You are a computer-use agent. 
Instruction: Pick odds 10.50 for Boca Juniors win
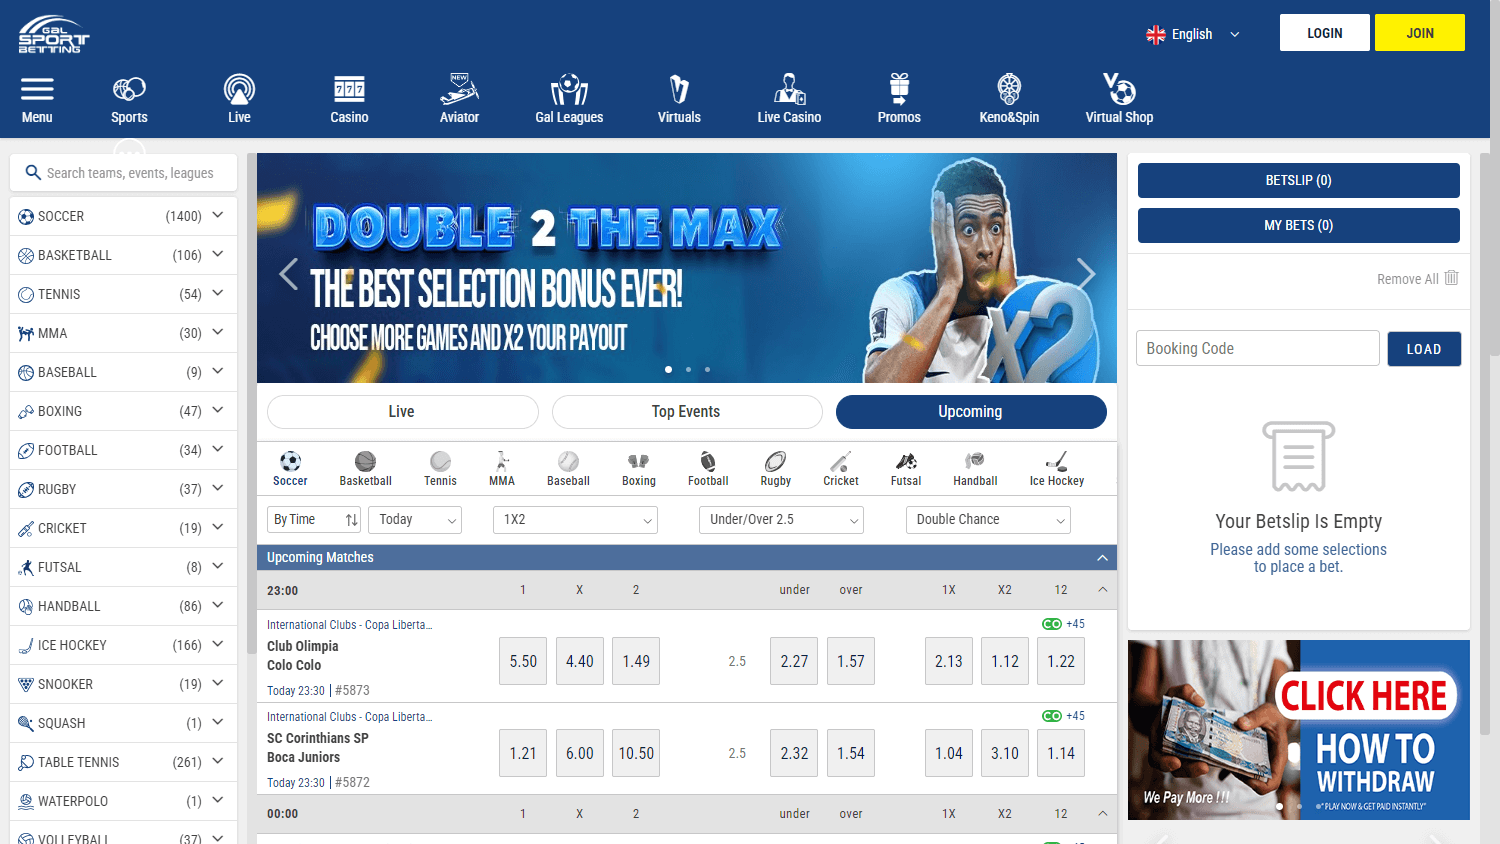coord(636,753)
